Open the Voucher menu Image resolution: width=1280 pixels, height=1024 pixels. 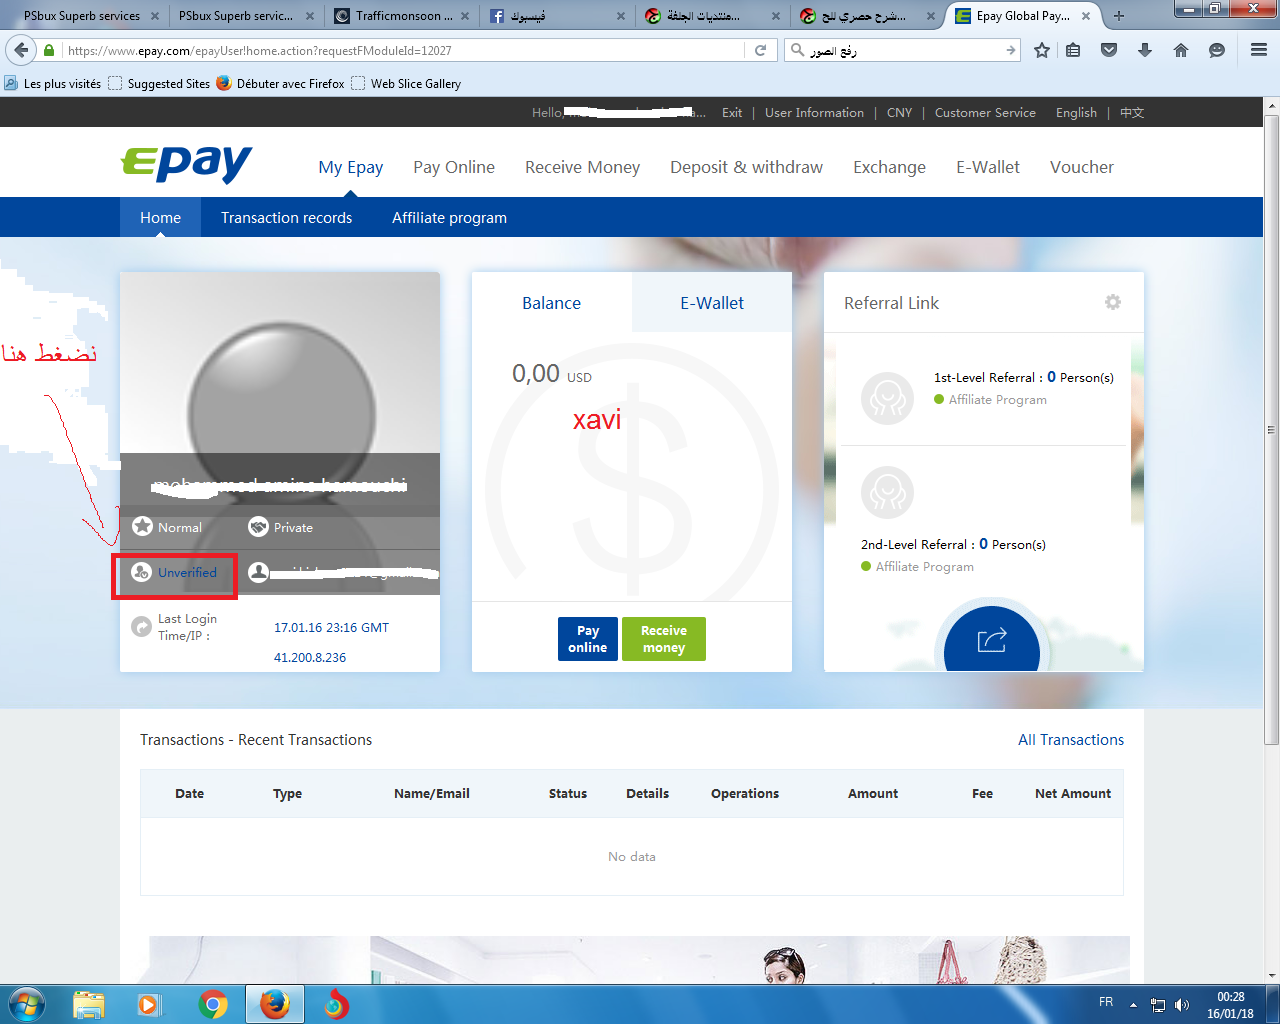click(1082, 167)
